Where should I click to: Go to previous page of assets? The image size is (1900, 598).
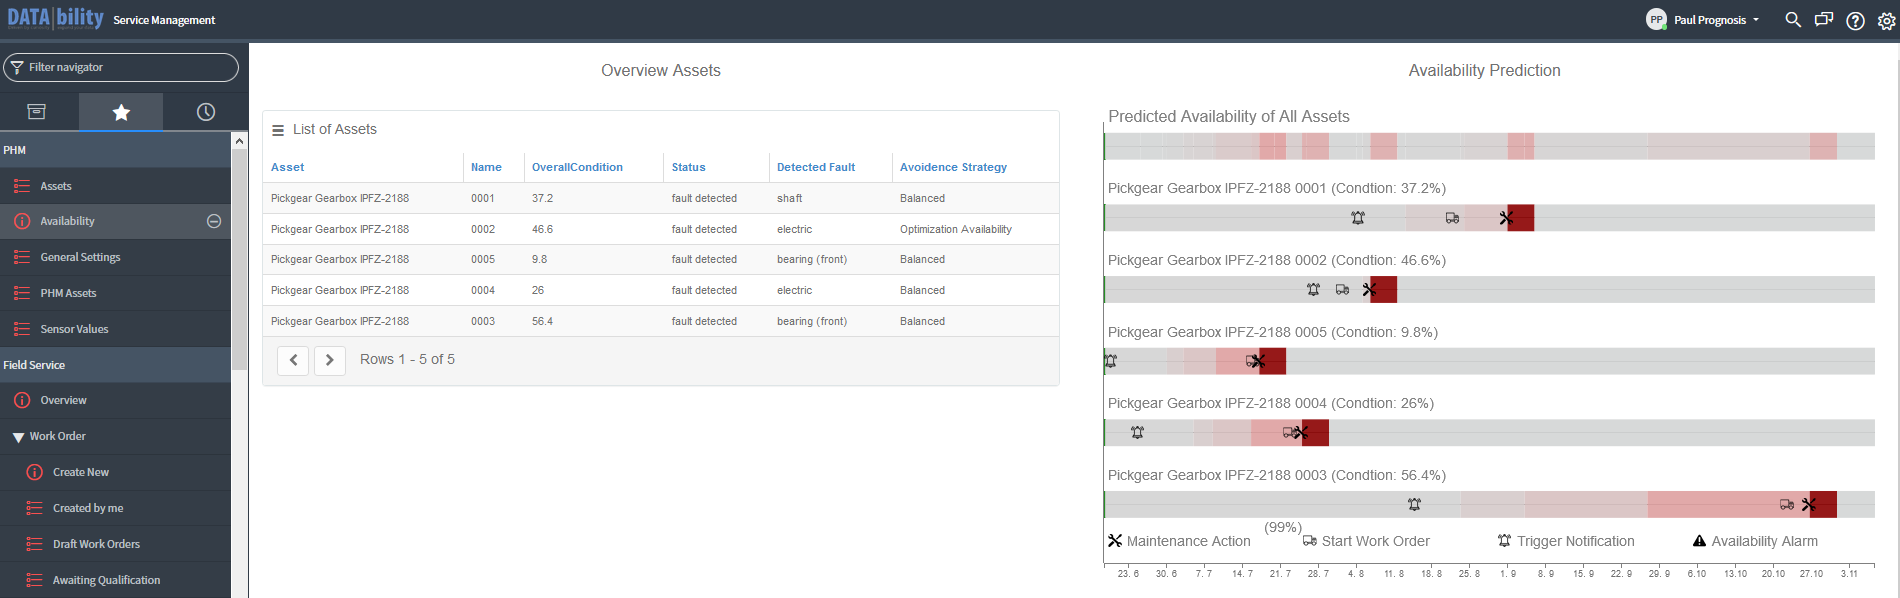[293, 360]
